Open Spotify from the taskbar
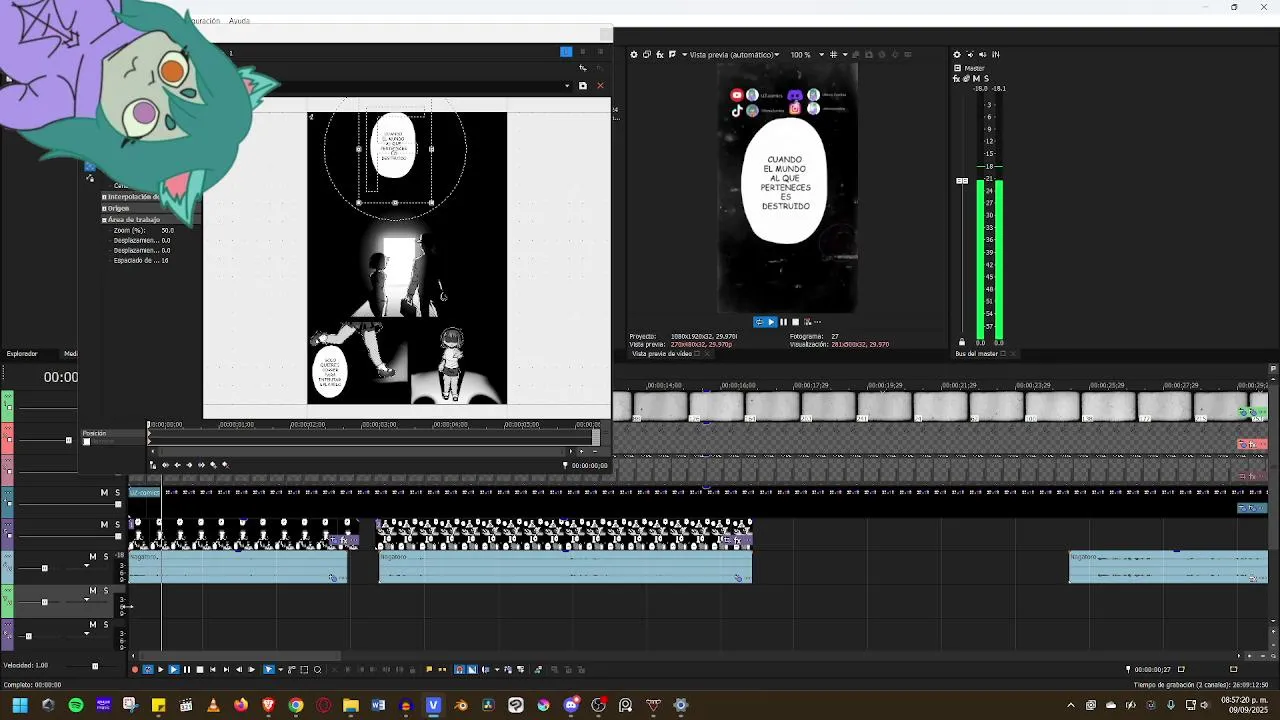Image resolution: width=1280 pixels, height=720 pixels. point(76,705)
